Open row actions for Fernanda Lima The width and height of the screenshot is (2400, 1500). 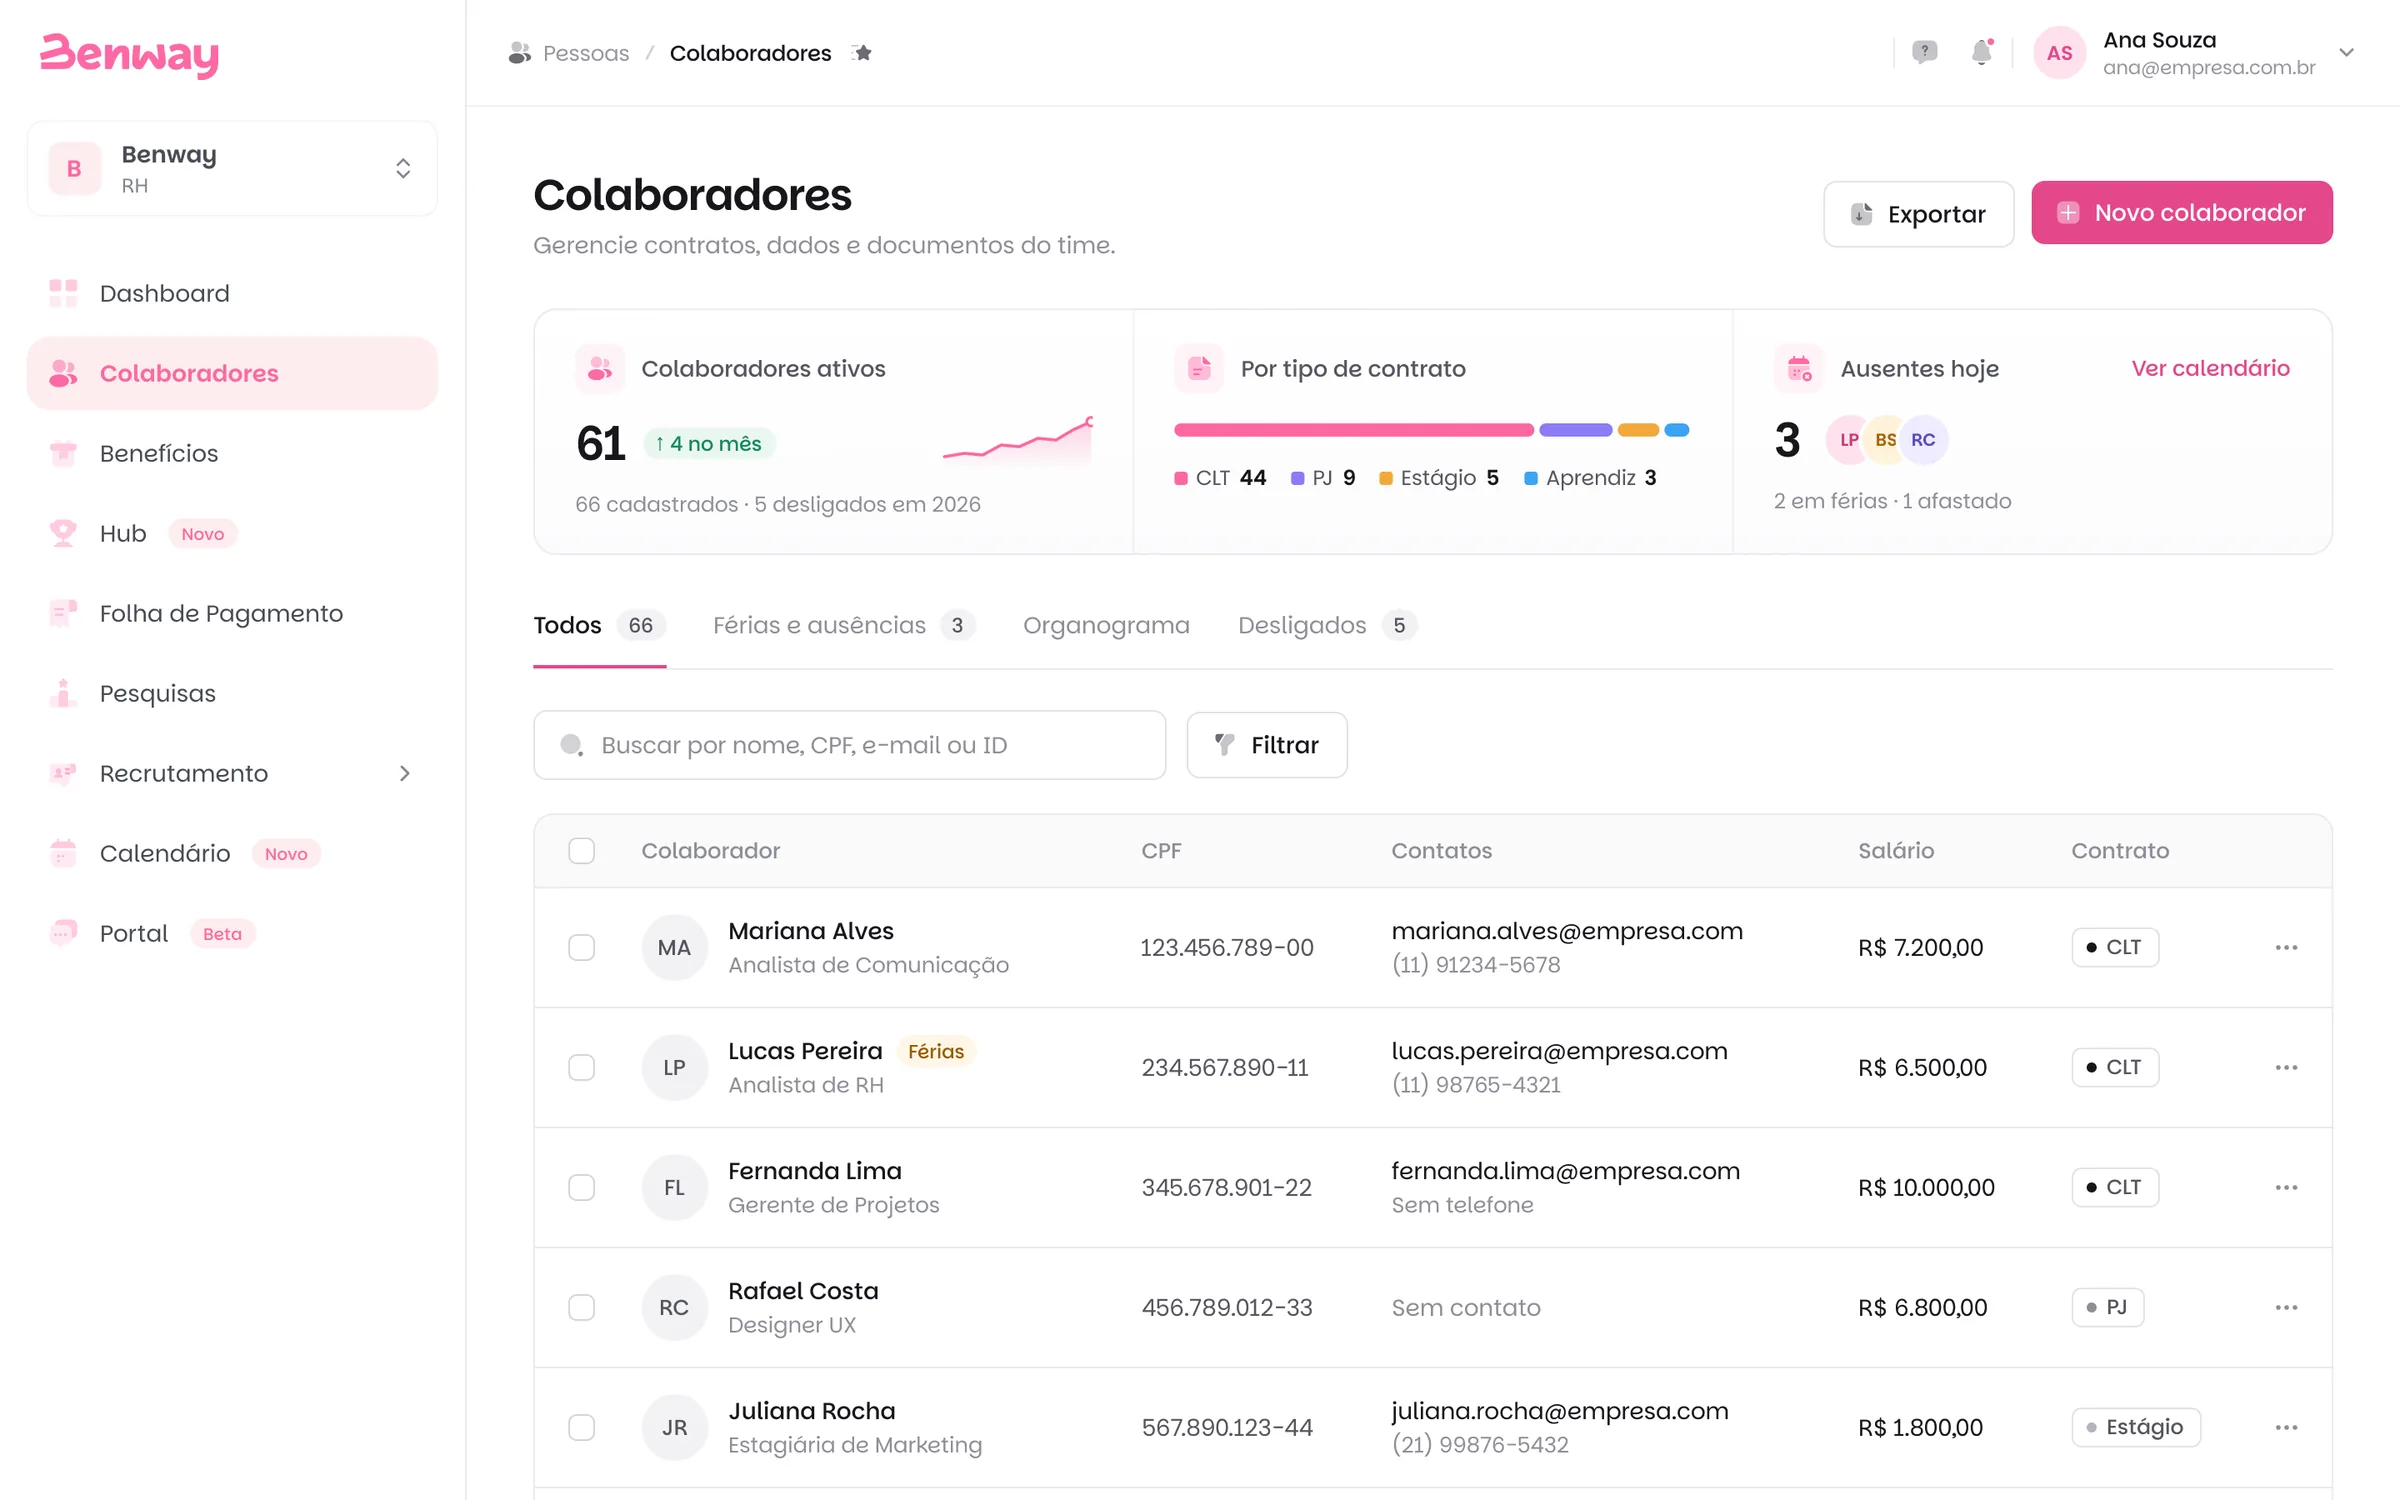click(2286, 1187)
